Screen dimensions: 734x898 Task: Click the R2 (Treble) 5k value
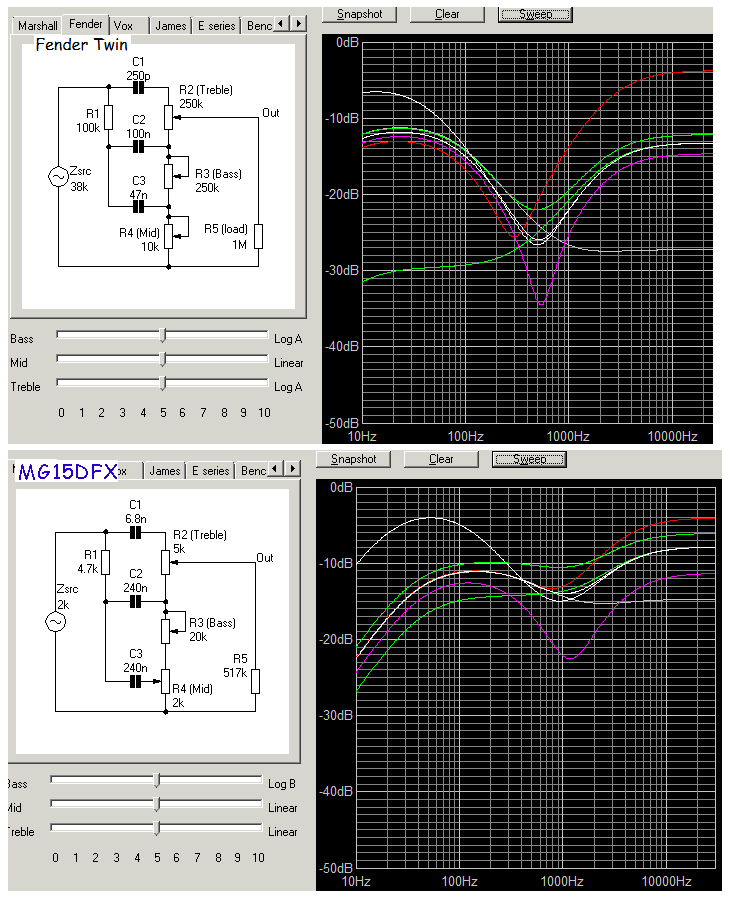point(179,549)
